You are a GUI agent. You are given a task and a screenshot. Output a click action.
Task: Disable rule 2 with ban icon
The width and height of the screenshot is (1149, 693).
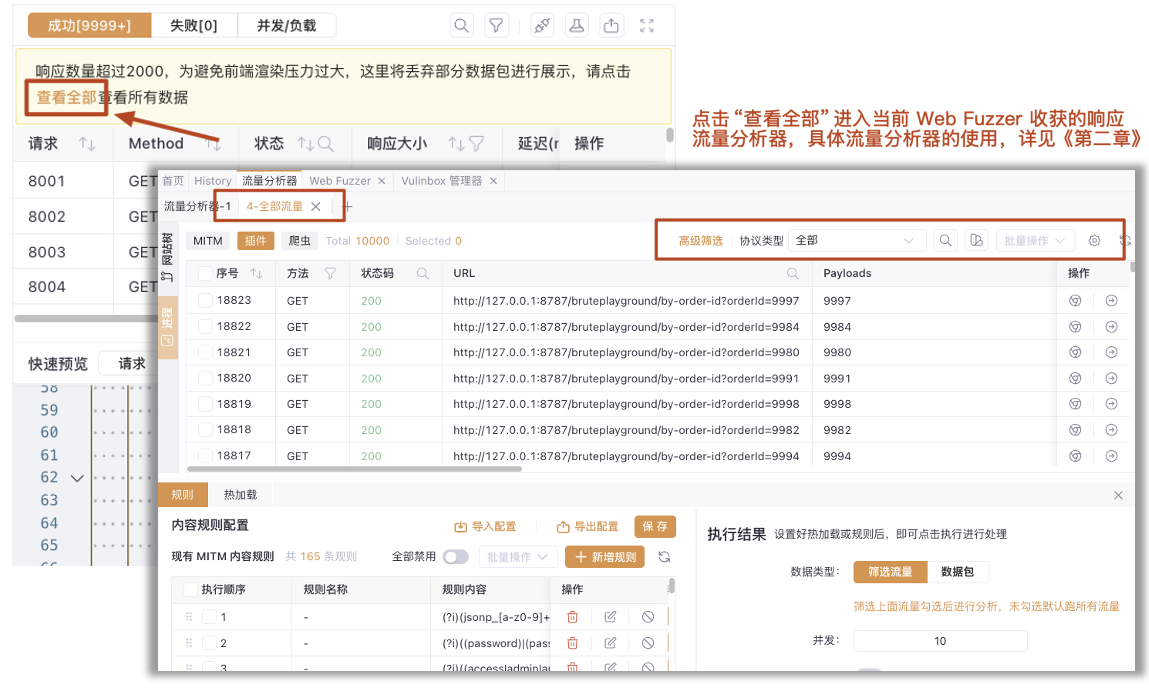[x=648, y=642]
